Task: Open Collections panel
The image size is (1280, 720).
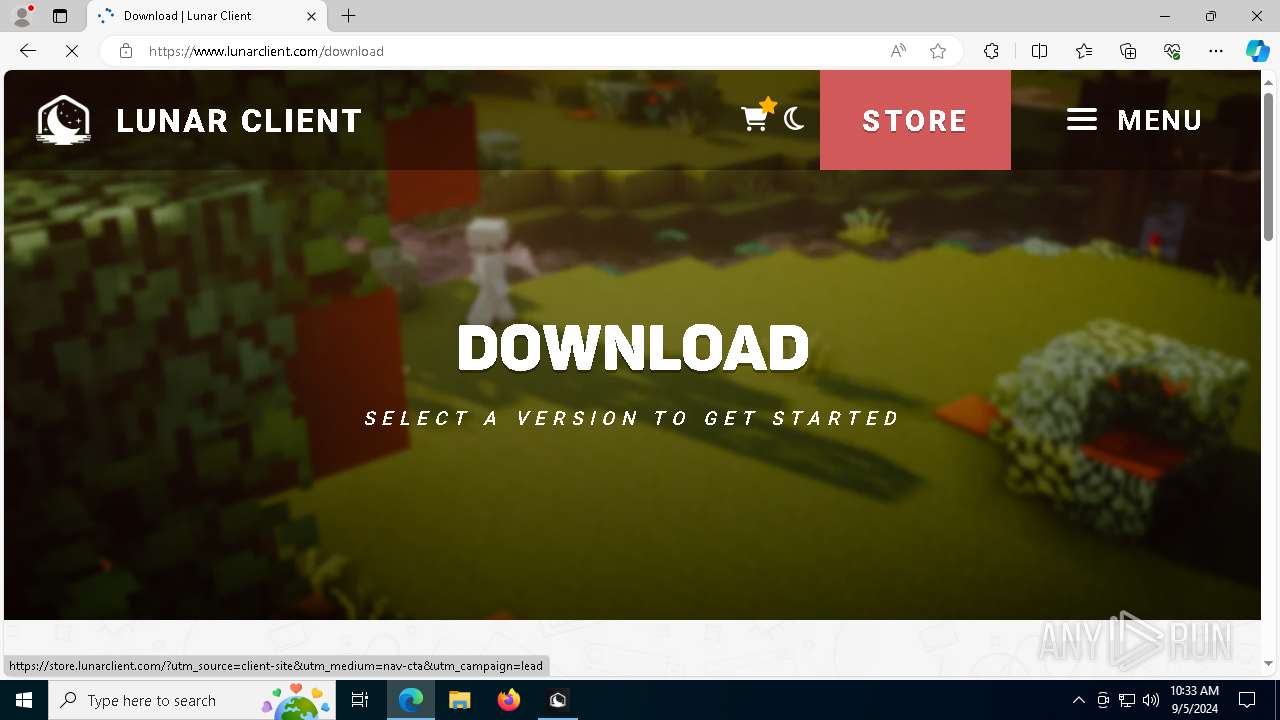Action: 1128,51
